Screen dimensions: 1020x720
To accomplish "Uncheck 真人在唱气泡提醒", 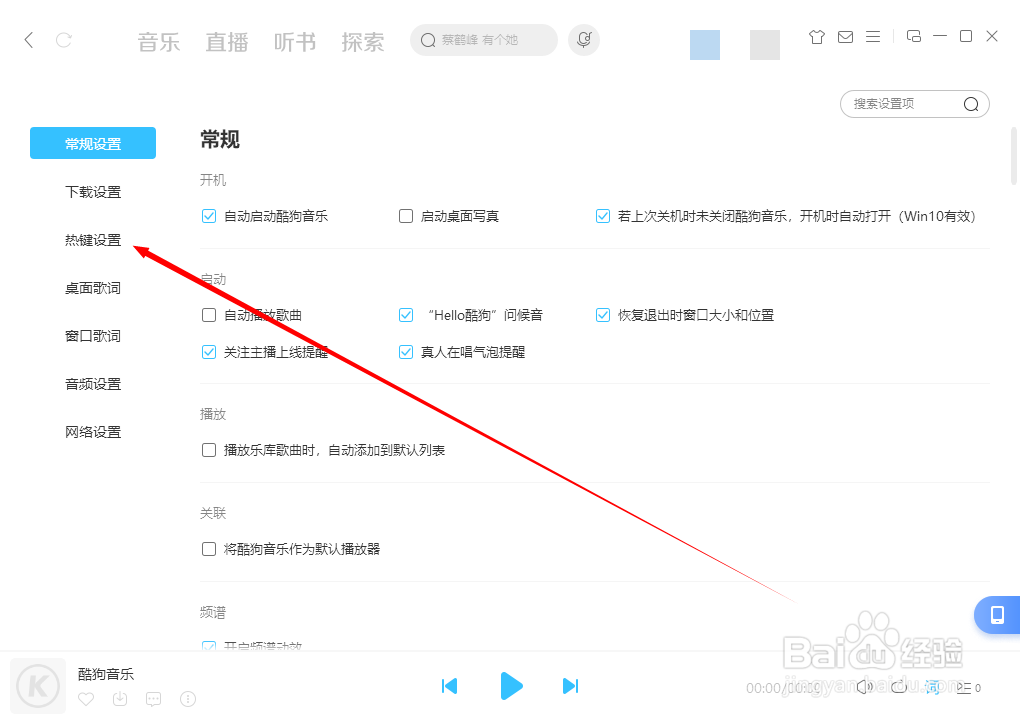I will [406, 353].
